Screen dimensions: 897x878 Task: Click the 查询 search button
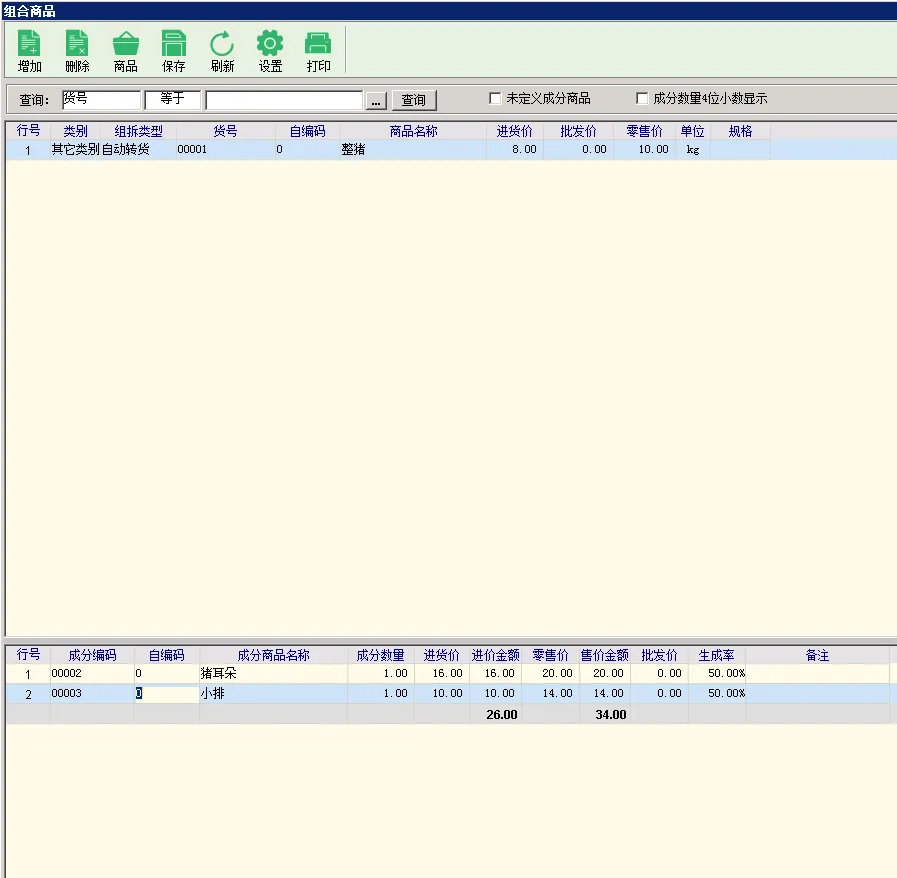click(413, 100)
